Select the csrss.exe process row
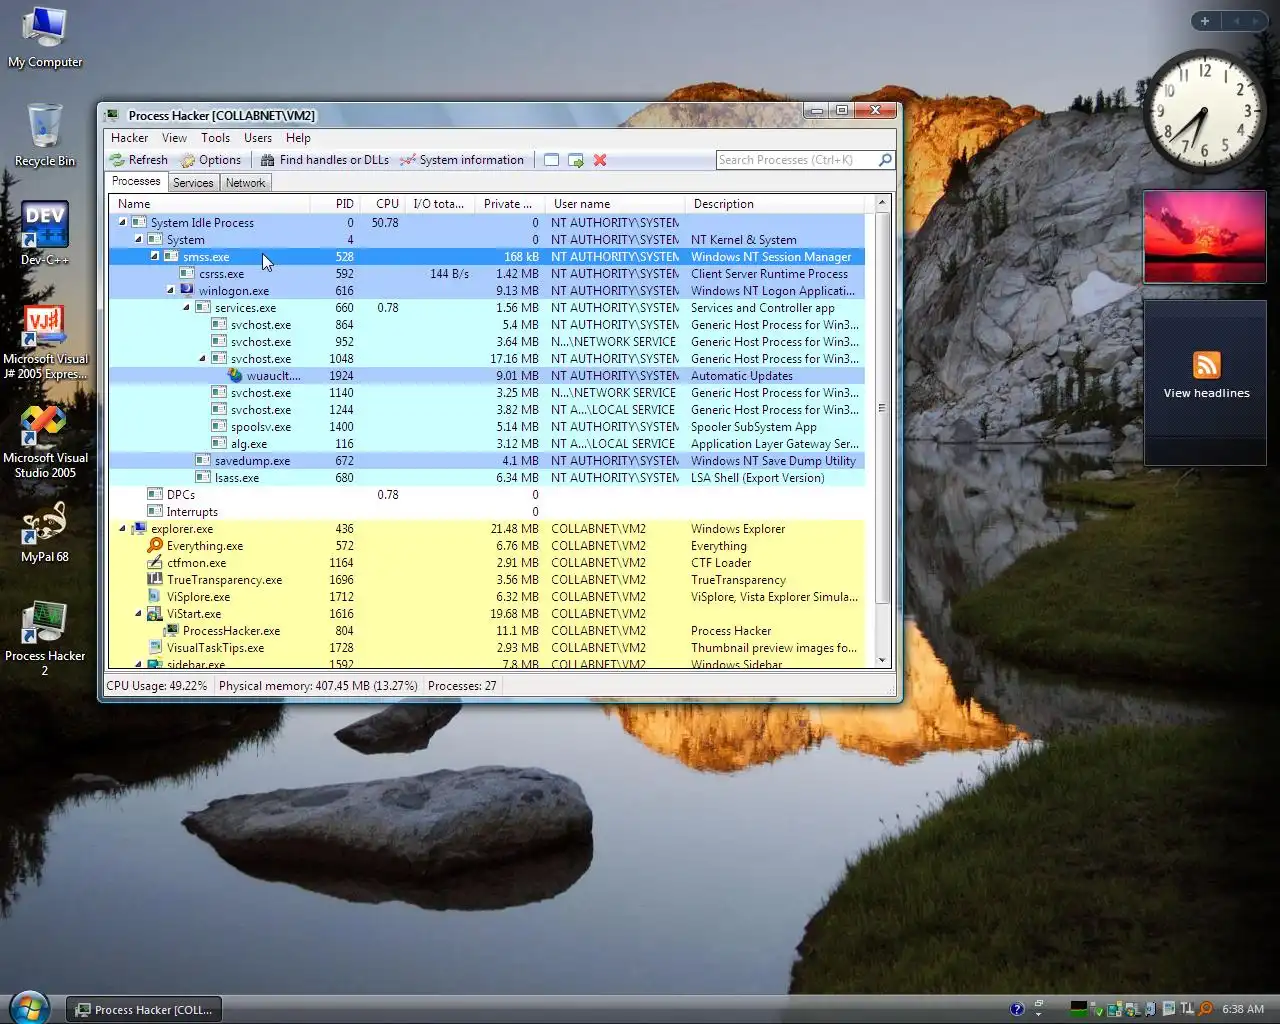The width and height of the screenshot is (1280, 1024). 487,274
